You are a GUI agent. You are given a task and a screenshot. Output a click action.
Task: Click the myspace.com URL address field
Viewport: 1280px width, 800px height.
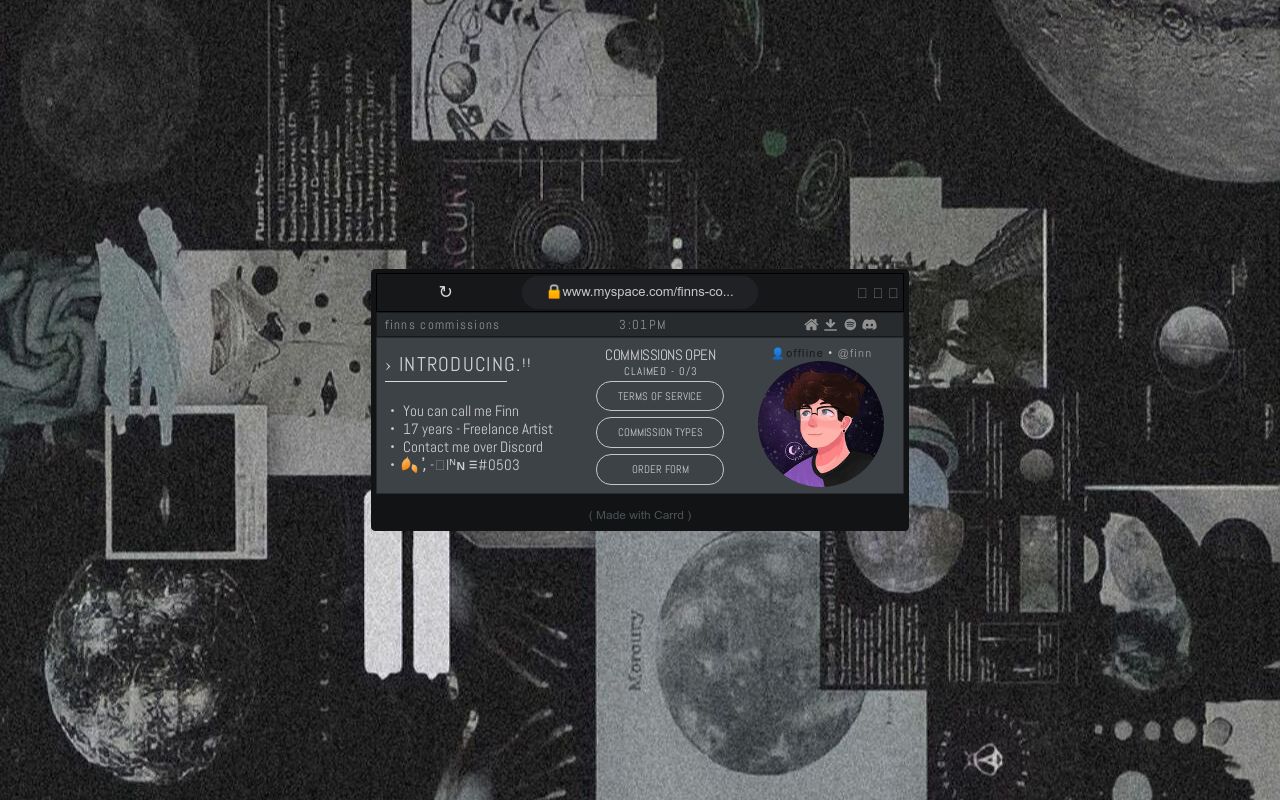(x=648, y=292)
